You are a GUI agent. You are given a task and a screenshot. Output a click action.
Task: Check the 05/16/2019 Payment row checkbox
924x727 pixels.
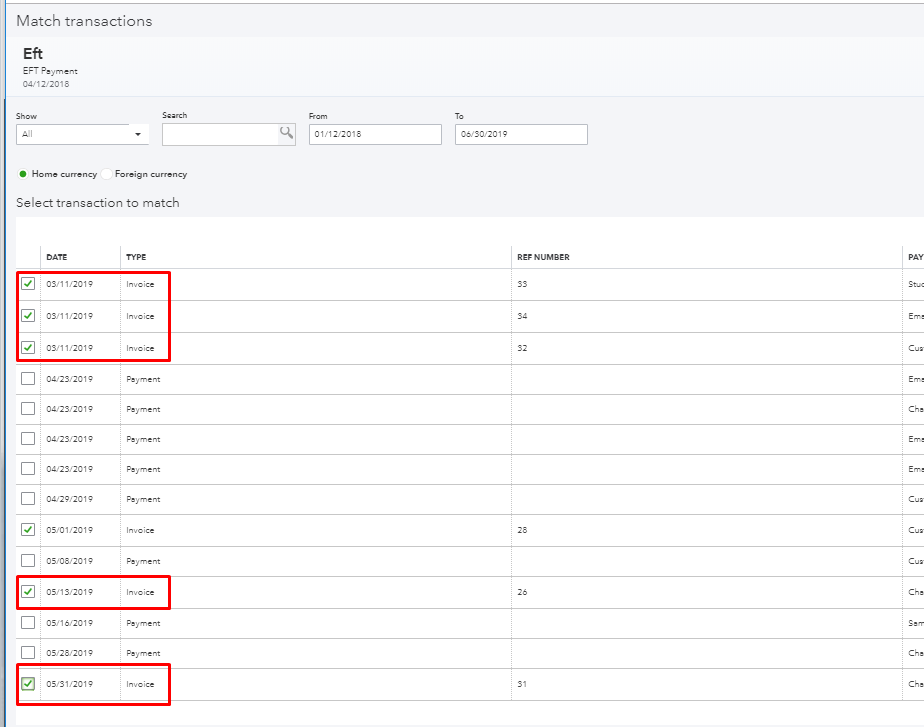pos(28,623)
